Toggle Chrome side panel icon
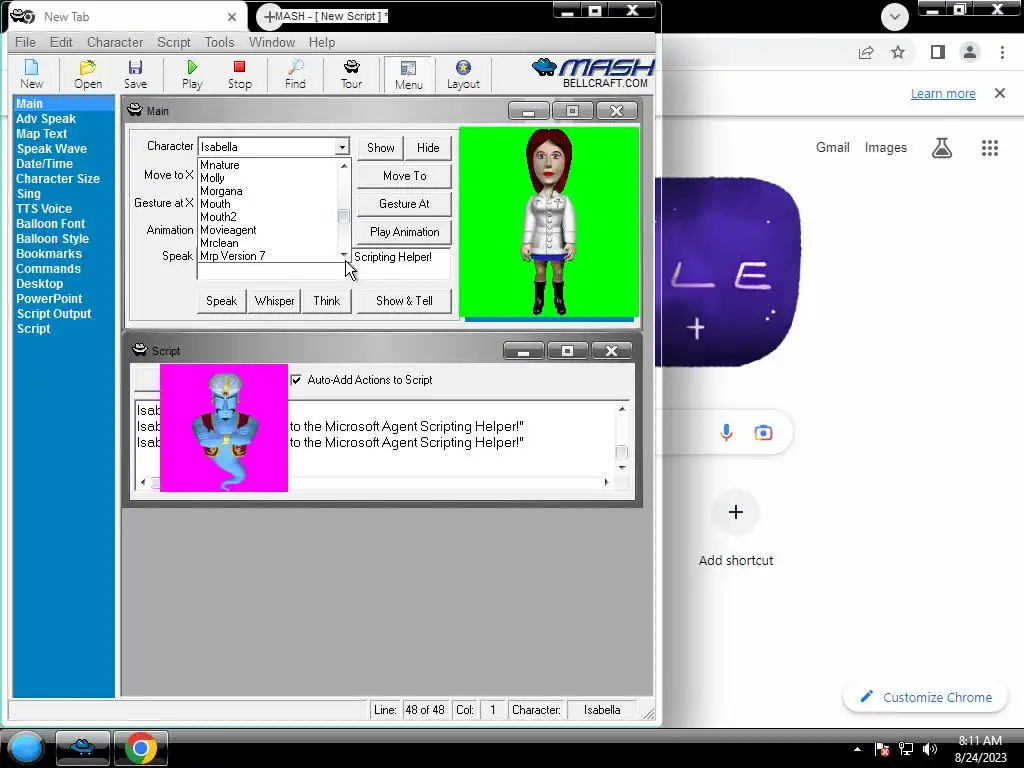Image resolution: width=1024 pixels, height=768 pixels. pyautogui.click(x=937, y=52)
